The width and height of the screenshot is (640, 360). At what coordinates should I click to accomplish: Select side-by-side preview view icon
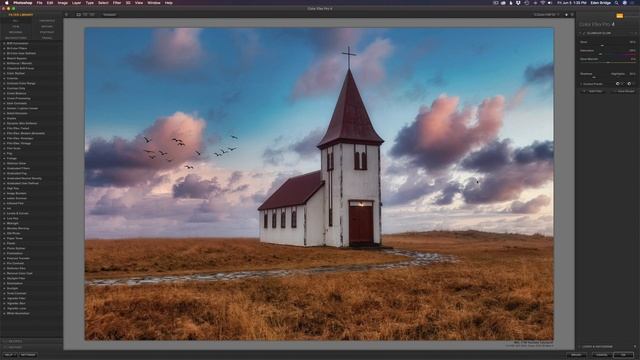(92, 15)
